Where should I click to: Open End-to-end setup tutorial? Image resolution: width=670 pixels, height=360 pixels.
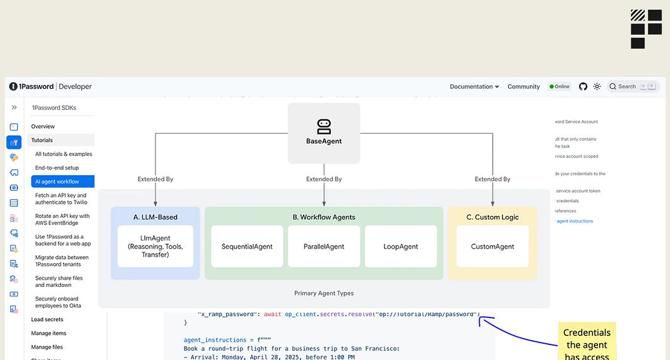coord(57,168)
